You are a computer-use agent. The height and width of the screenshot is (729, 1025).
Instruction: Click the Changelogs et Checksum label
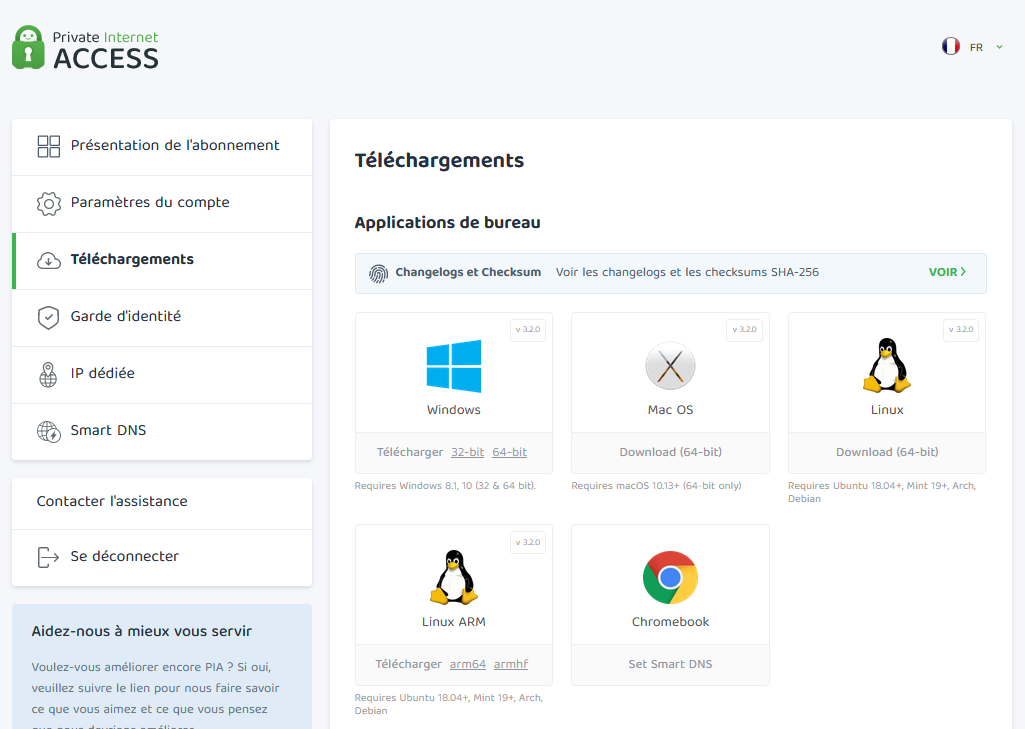[468, 272]
